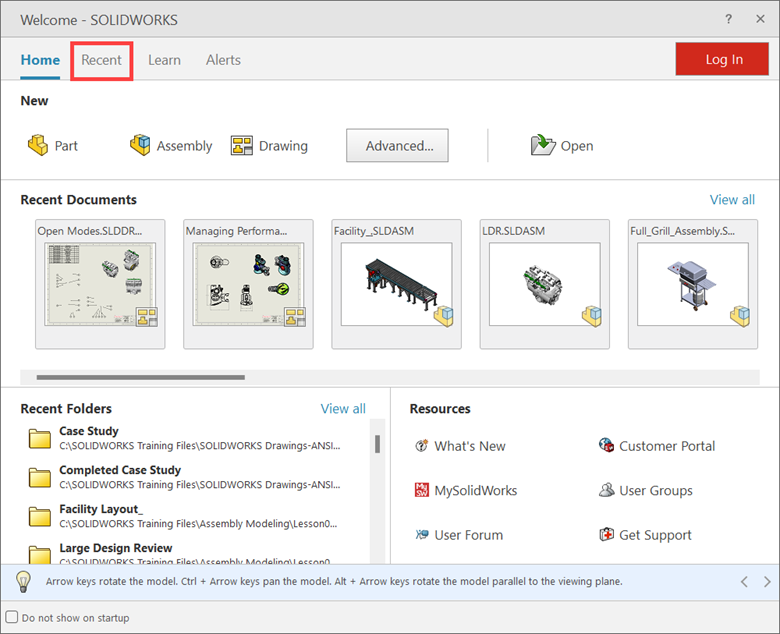The width and height of the screenshot is (780, 634).
Task: Open the Advanced... new document dialog
Action: coord(397,146)
